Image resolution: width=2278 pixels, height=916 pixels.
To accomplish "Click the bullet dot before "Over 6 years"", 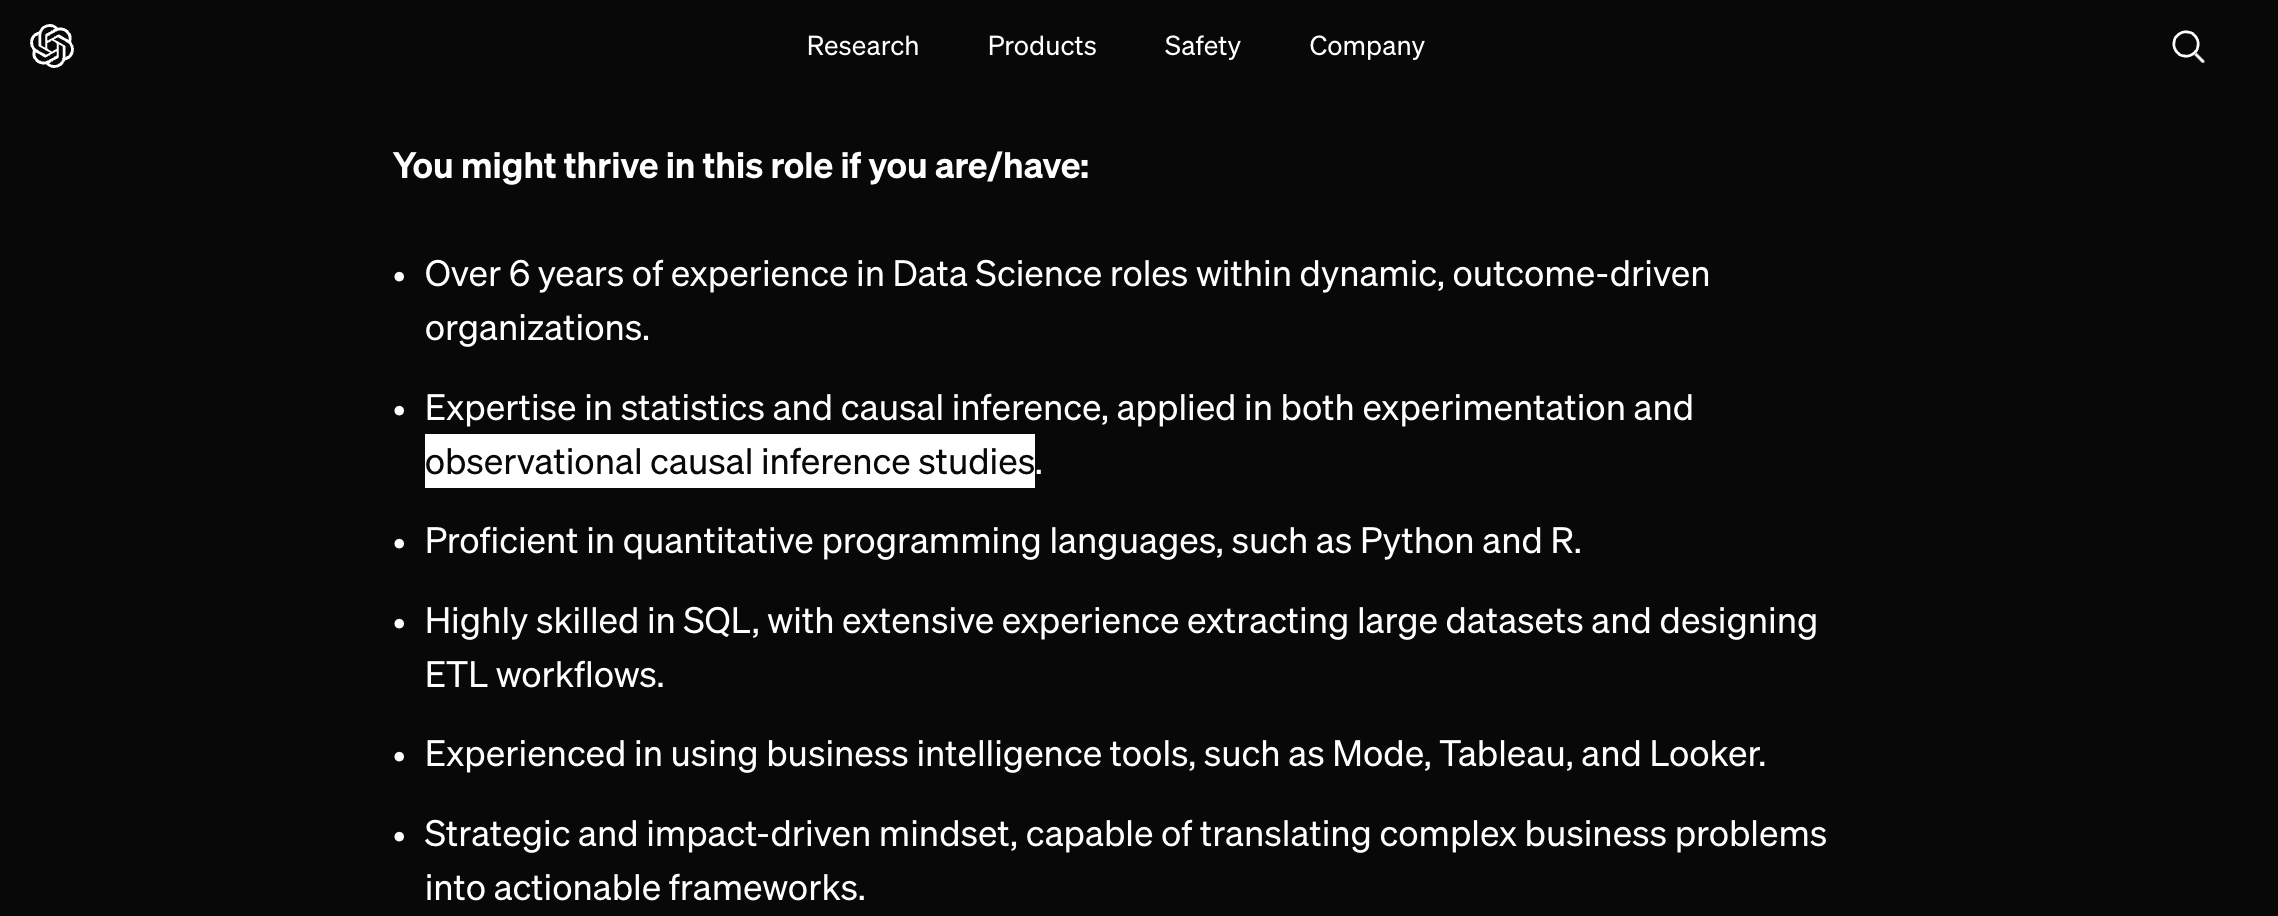I will coord(400,276).
